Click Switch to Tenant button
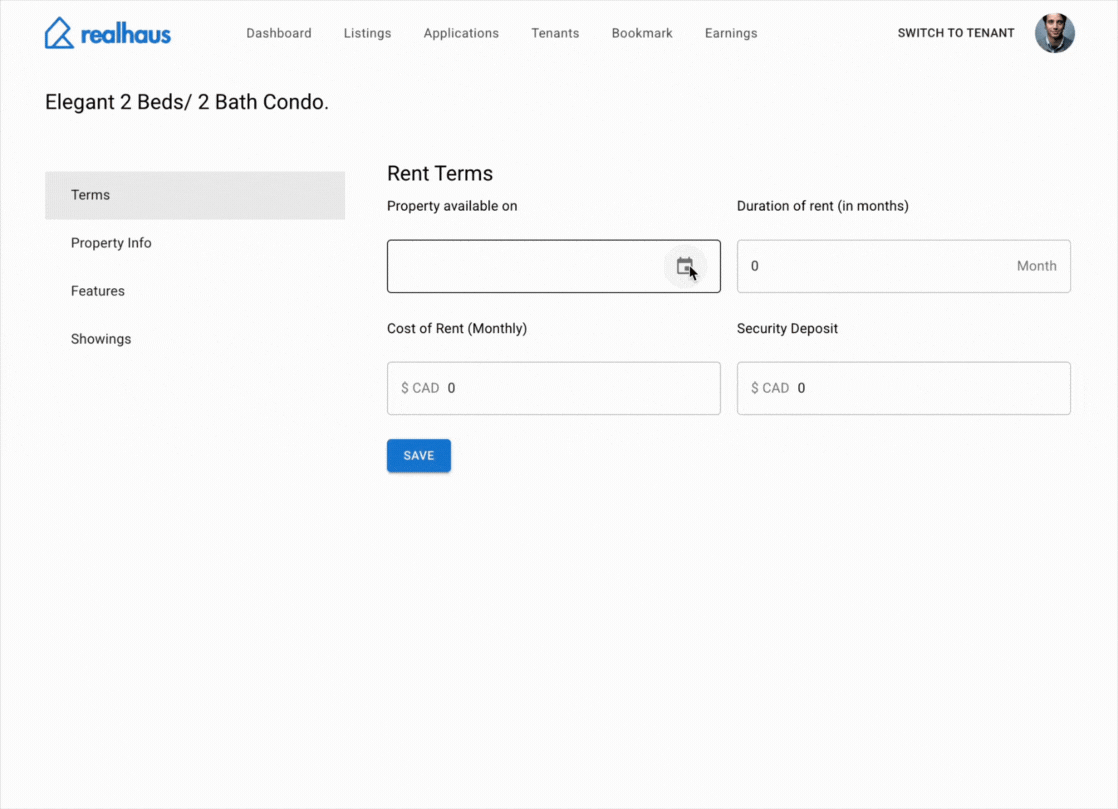The height and width of the screenshot is (809, 1118). (x=955, y=33)
